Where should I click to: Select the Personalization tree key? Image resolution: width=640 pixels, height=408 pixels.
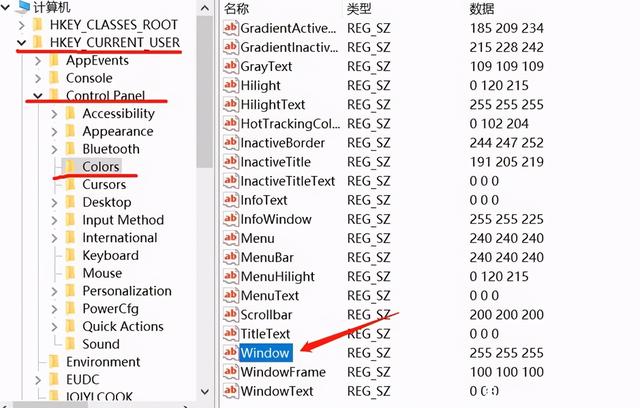click(x=127, y=291)
